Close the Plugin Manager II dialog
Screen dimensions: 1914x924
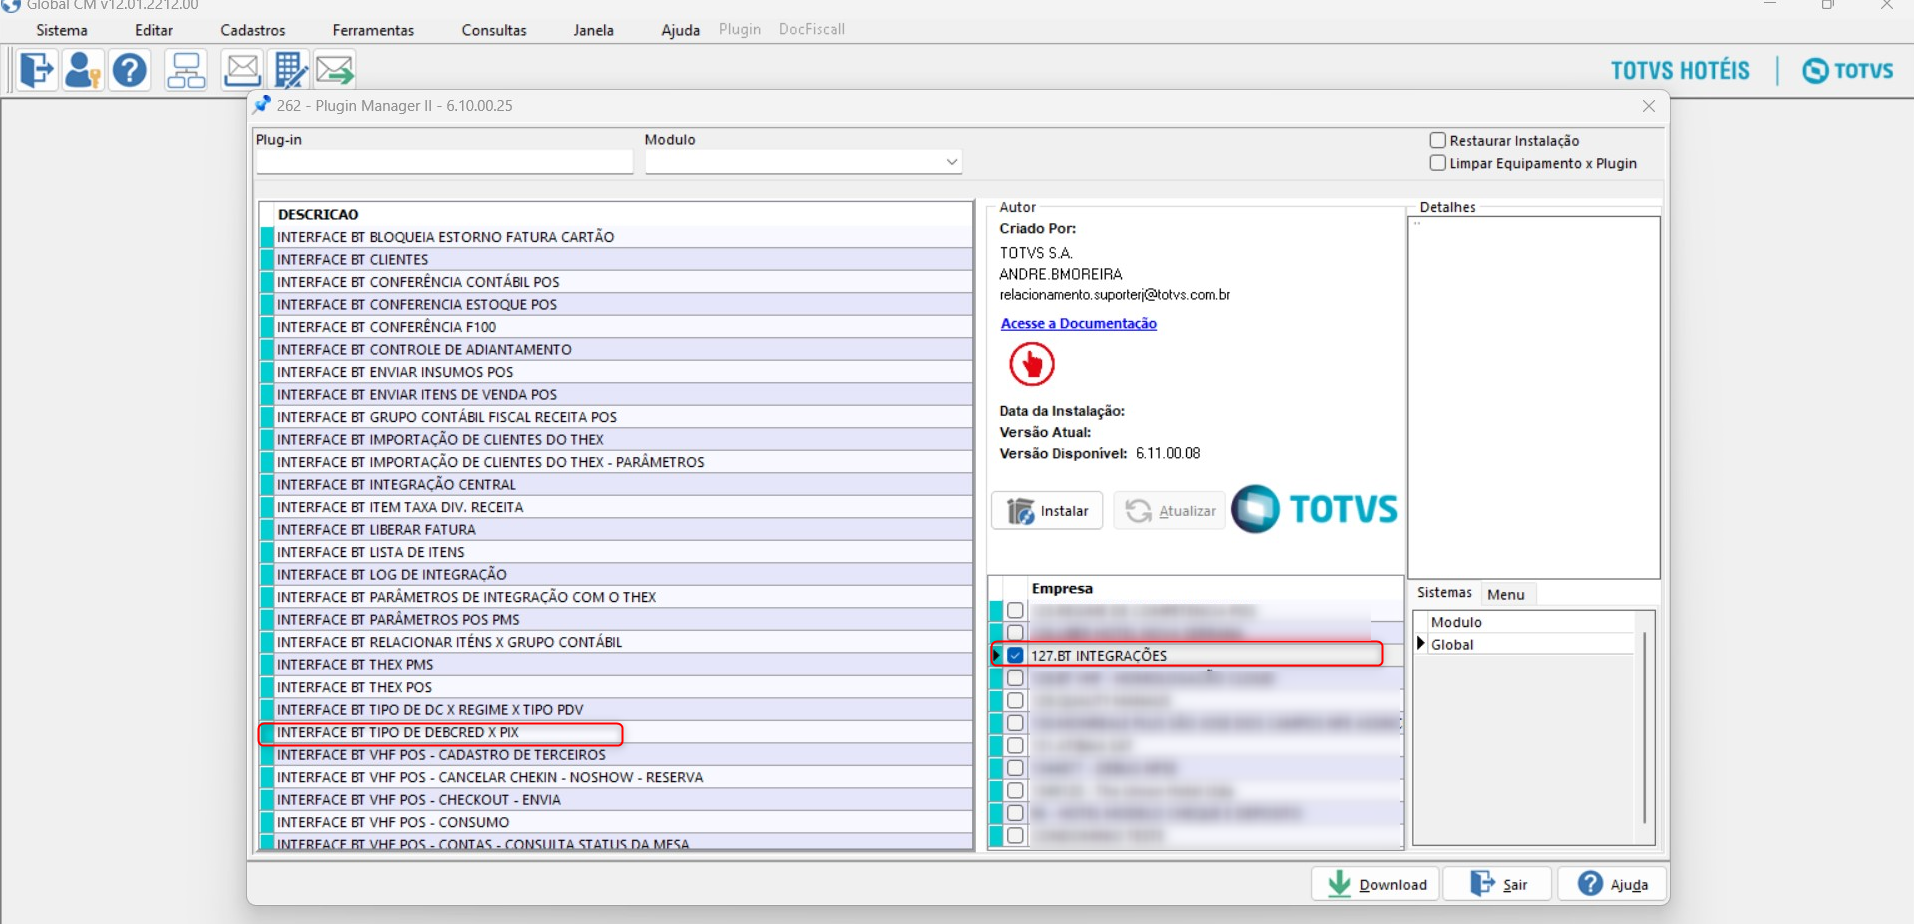1649,106
